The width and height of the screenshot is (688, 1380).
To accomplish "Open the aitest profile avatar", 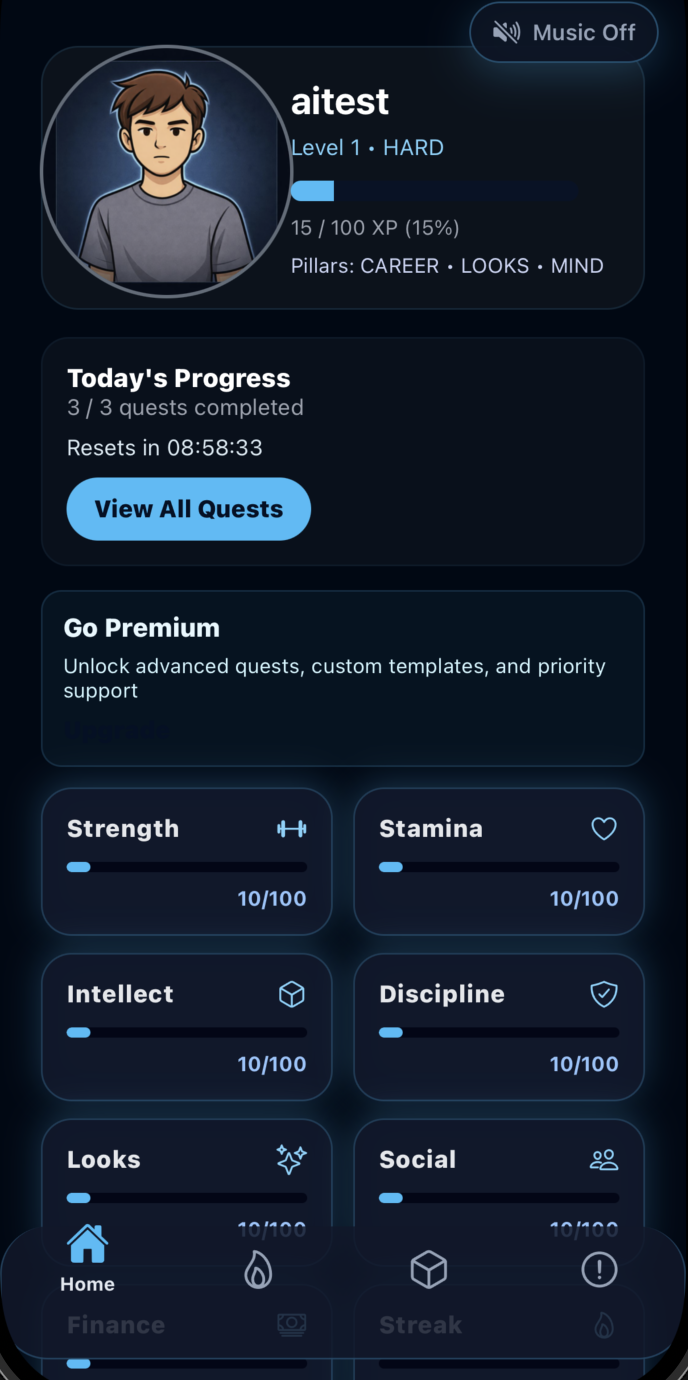I will (x=166, y=172).
